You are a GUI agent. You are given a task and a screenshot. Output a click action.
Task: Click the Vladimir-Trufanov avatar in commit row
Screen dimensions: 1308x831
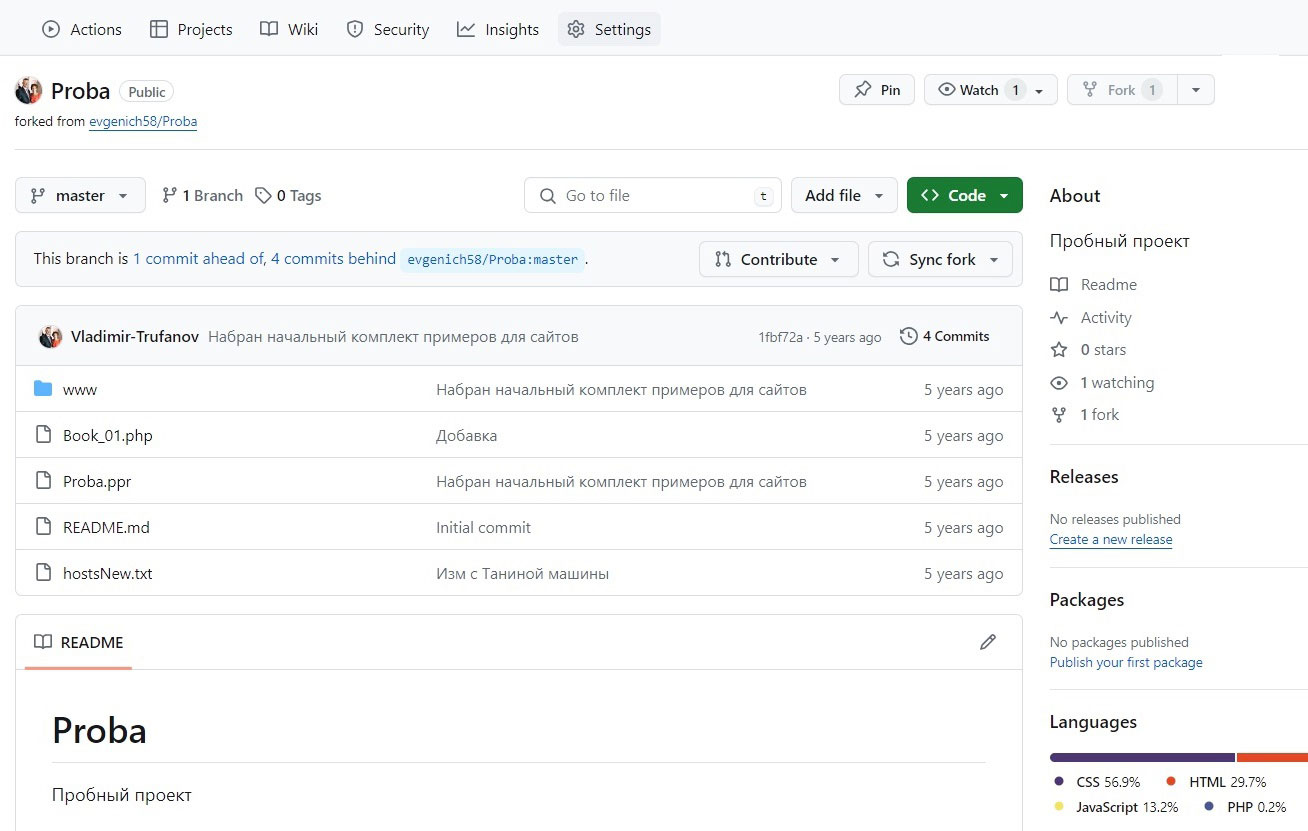[x=50, y=337]
